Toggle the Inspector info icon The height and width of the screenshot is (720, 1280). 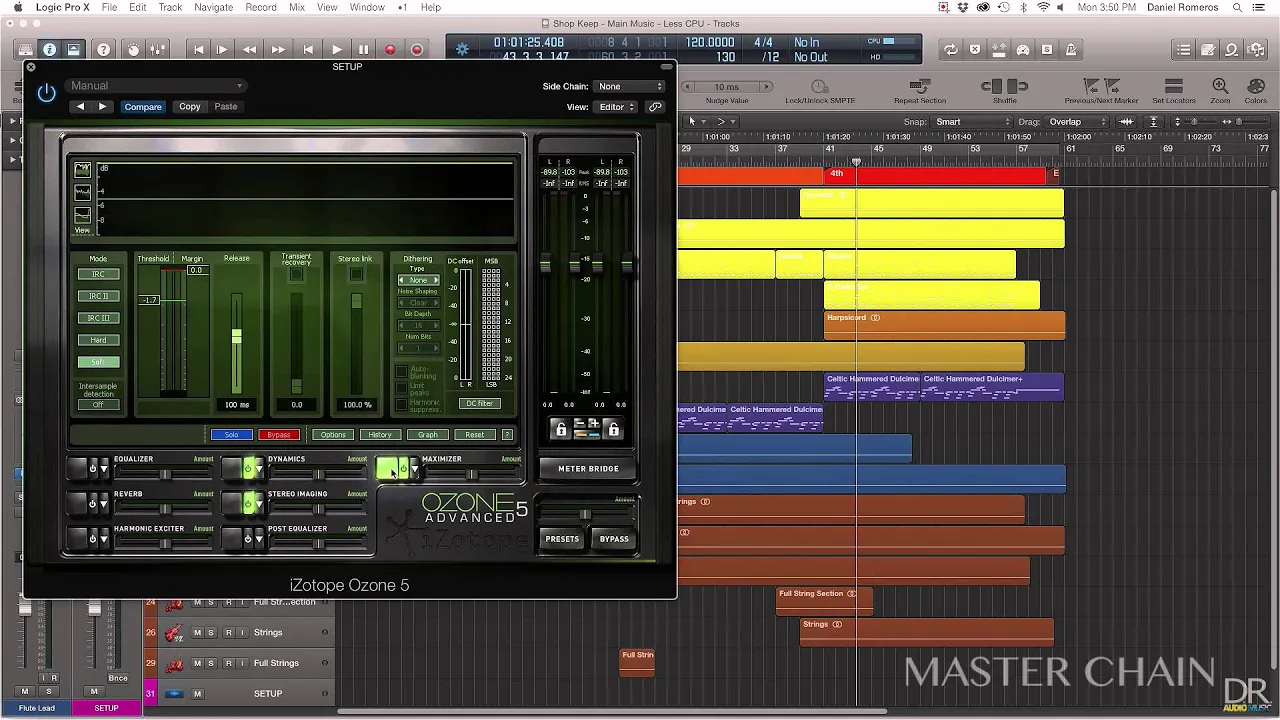pos(48,49)
